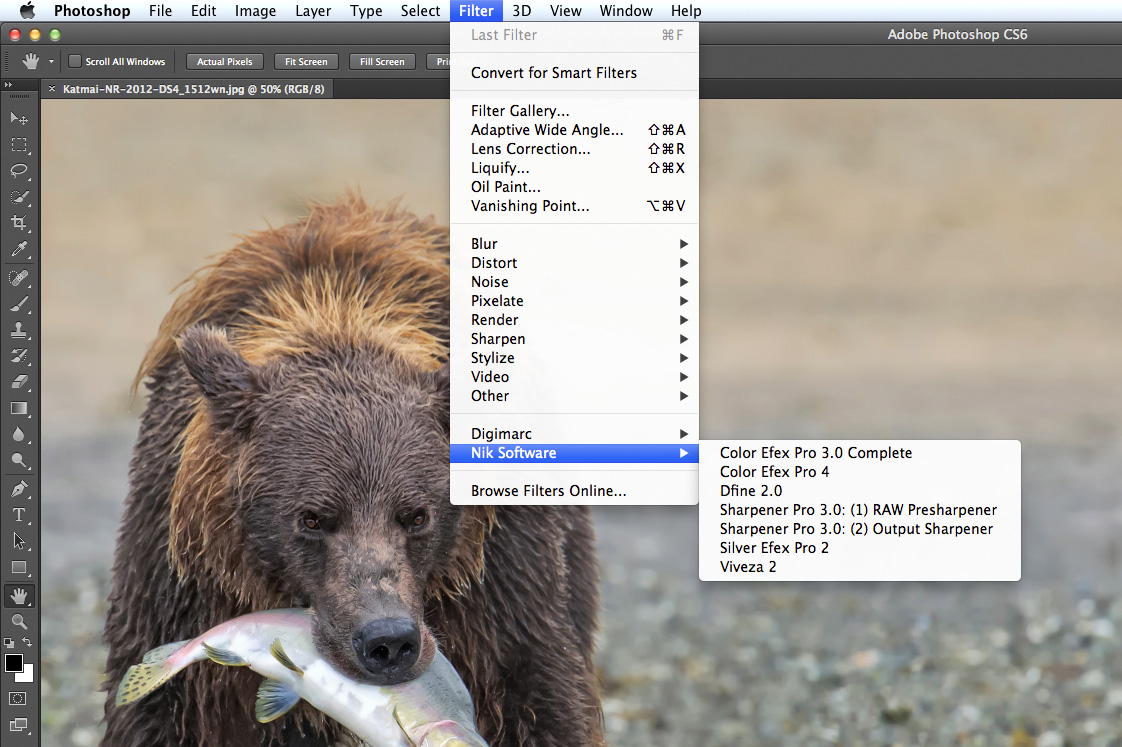Viewport: 1122px width, 747px height.
Task: Choose Lens Correction filter
Action: click(x=575, y=149)
